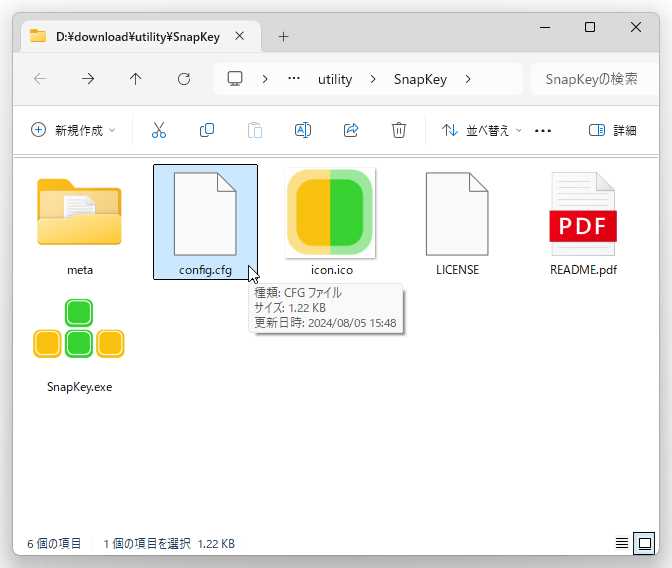Image resolution: width=672 pixels, height=568 pixels.
Task: Go up one folder level
Action: [135, 79]
